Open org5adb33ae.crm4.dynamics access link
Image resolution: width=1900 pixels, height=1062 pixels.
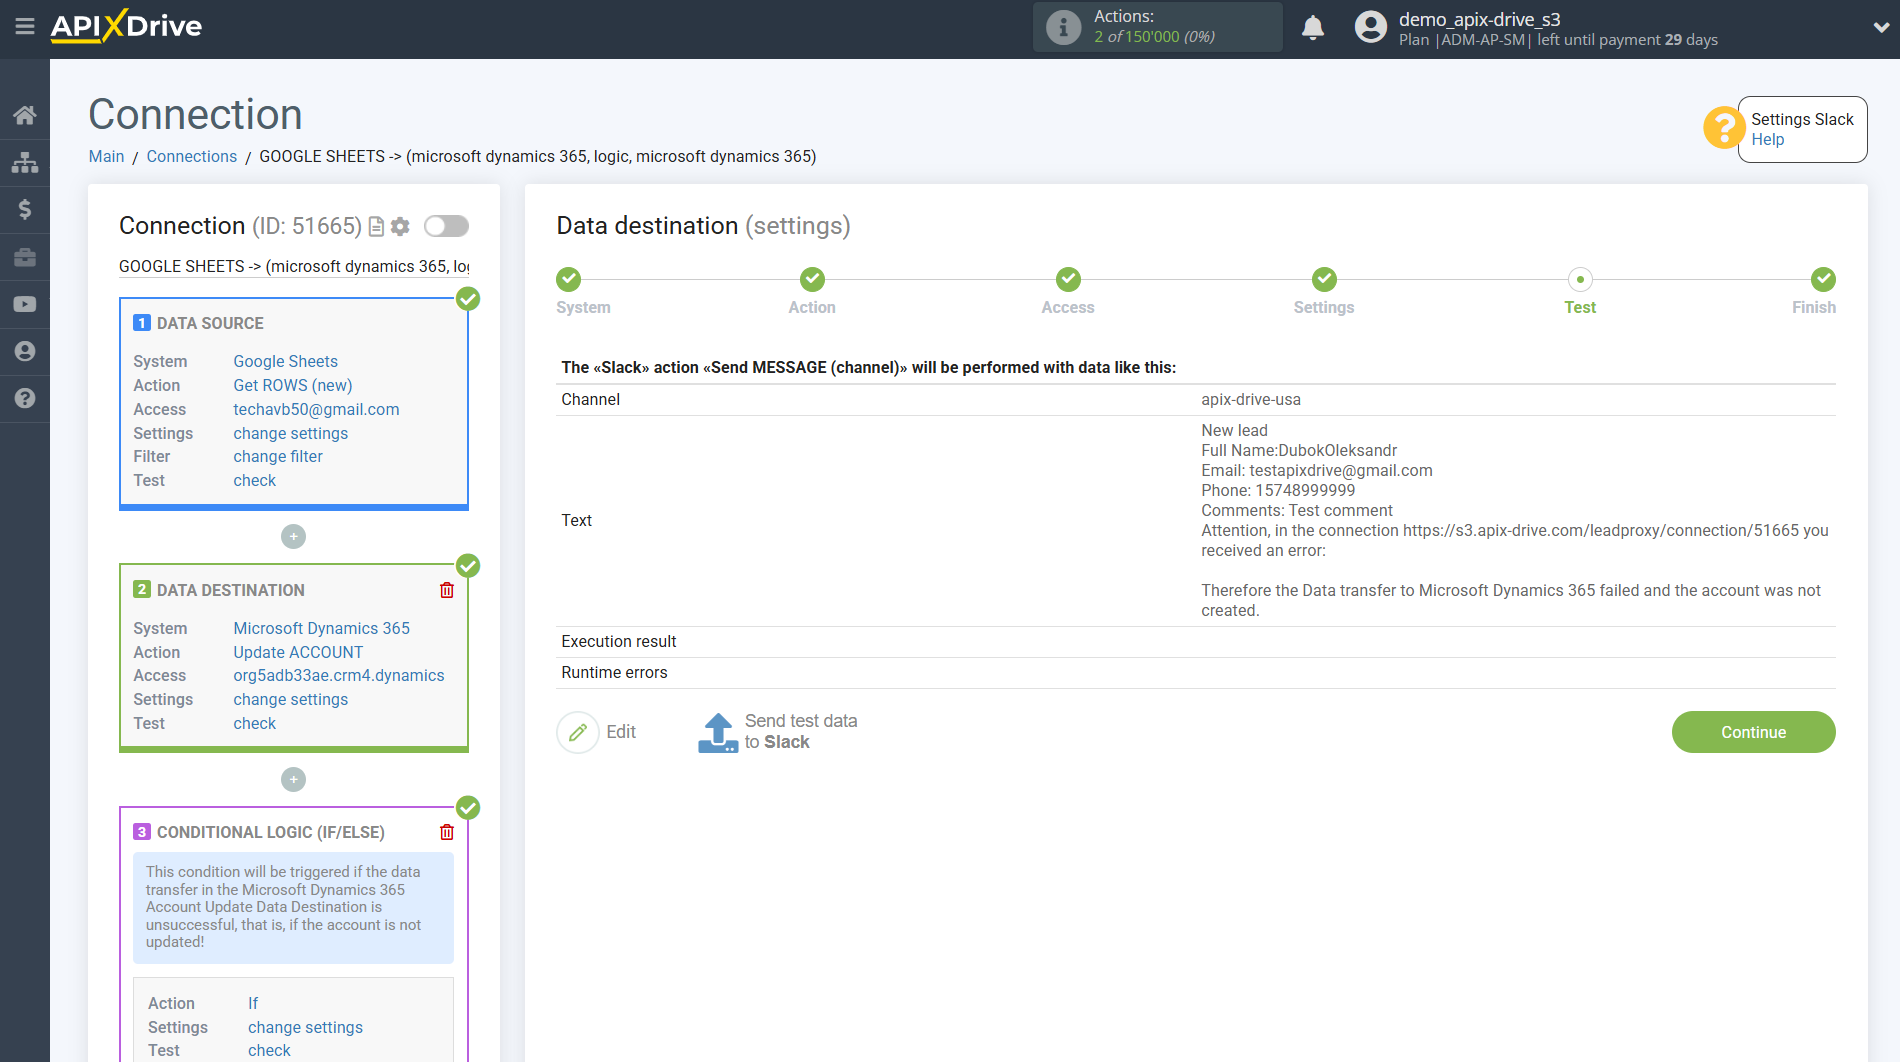coord(339,675)
